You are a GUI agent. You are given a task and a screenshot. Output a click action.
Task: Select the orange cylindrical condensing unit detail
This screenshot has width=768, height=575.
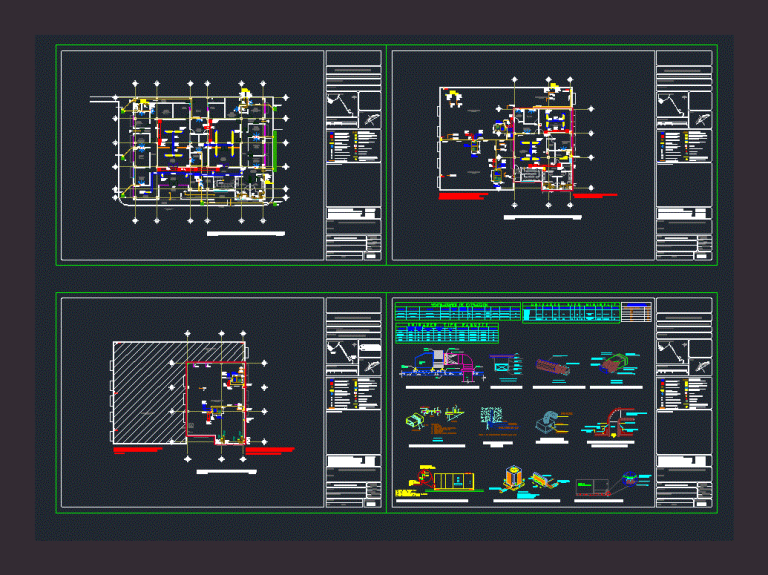tap(512, 477)
